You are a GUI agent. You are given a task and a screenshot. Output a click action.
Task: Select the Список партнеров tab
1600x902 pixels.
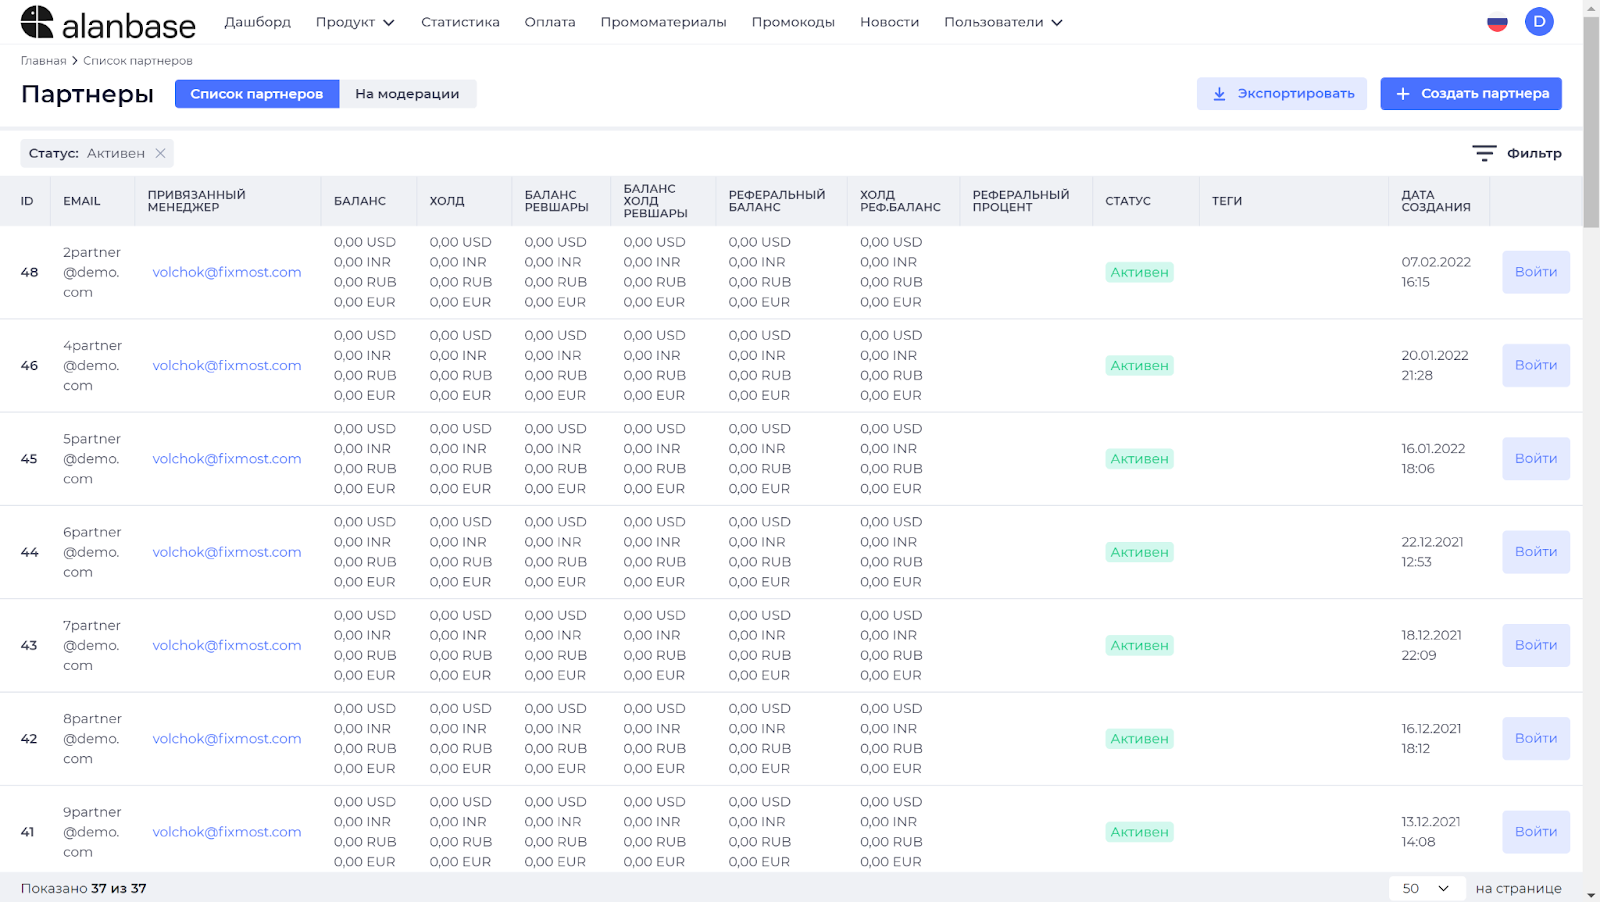[257, 94]
